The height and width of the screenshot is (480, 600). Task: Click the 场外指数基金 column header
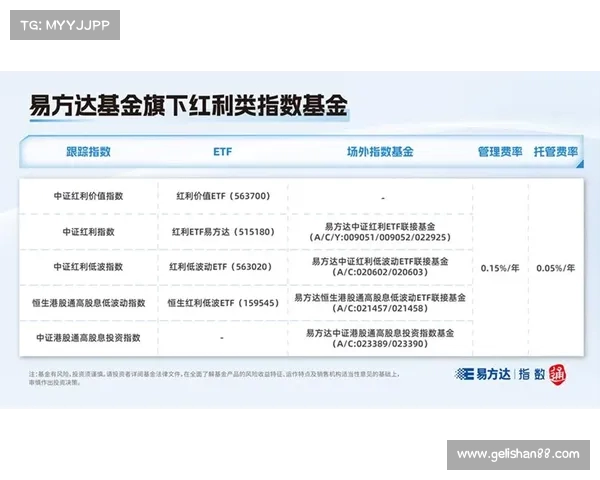(x=380, y=152)
